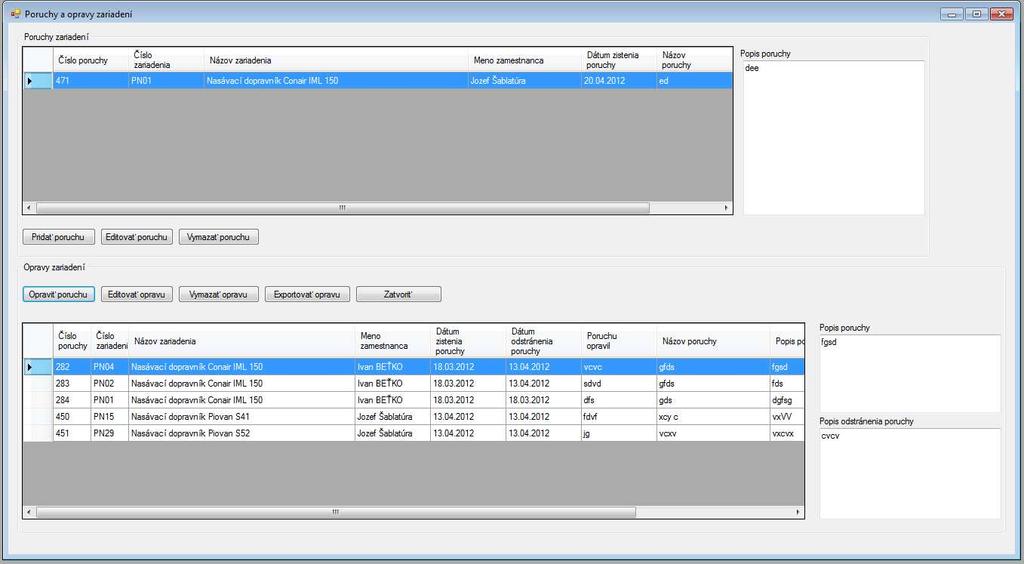Click left arrow of upper grid scrollbar
The width and height of the screenshot is (1024, 564).
[29, 208]
